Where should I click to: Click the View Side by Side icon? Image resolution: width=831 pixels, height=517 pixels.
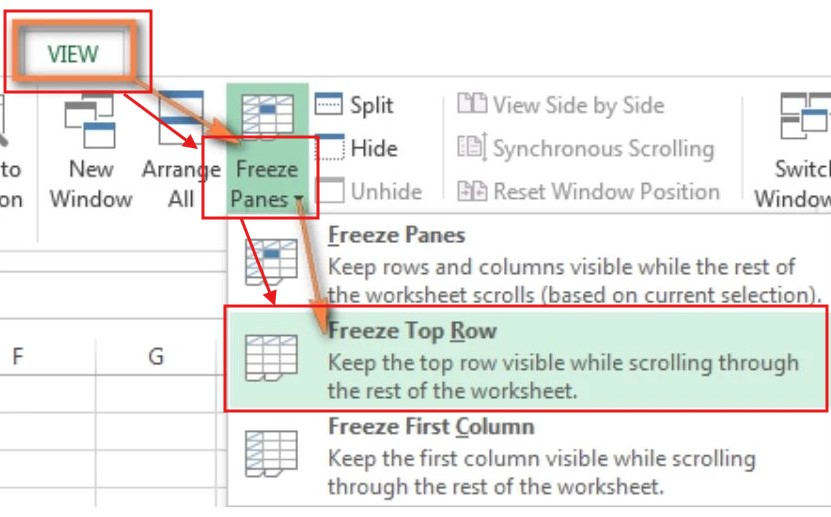click(x=472, y=103)
